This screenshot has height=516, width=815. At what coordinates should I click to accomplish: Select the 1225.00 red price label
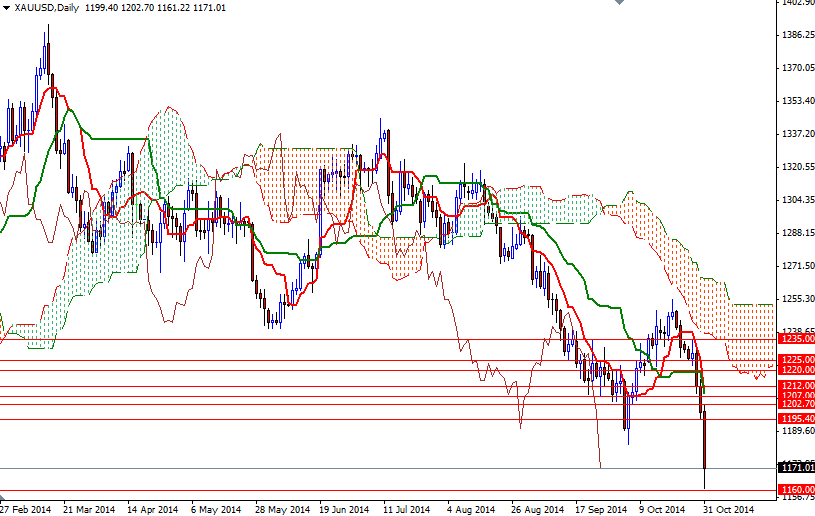tap(796, 360)
